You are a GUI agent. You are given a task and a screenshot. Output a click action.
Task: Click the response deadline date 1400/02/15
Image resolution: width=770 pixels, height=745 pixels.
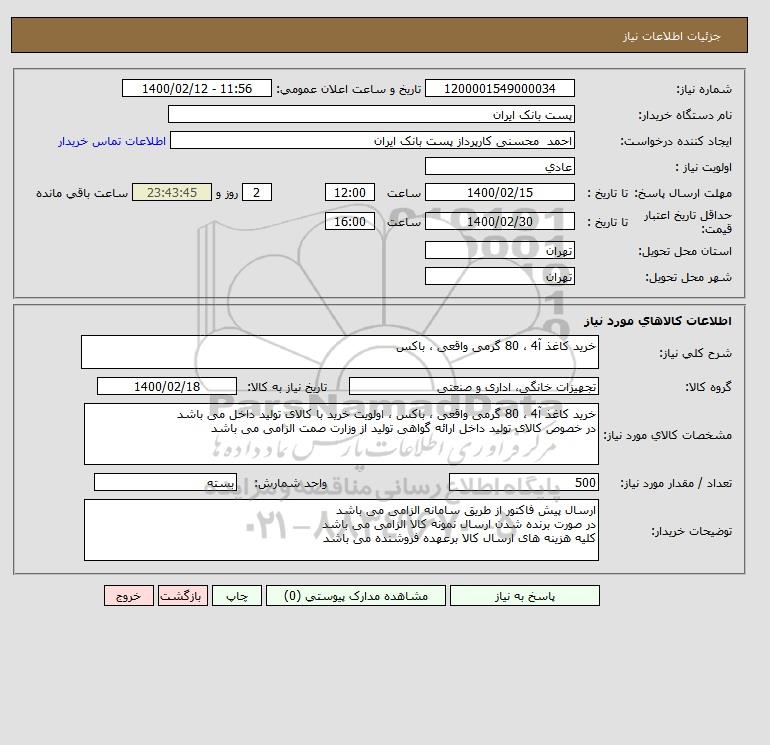point(499,193)
